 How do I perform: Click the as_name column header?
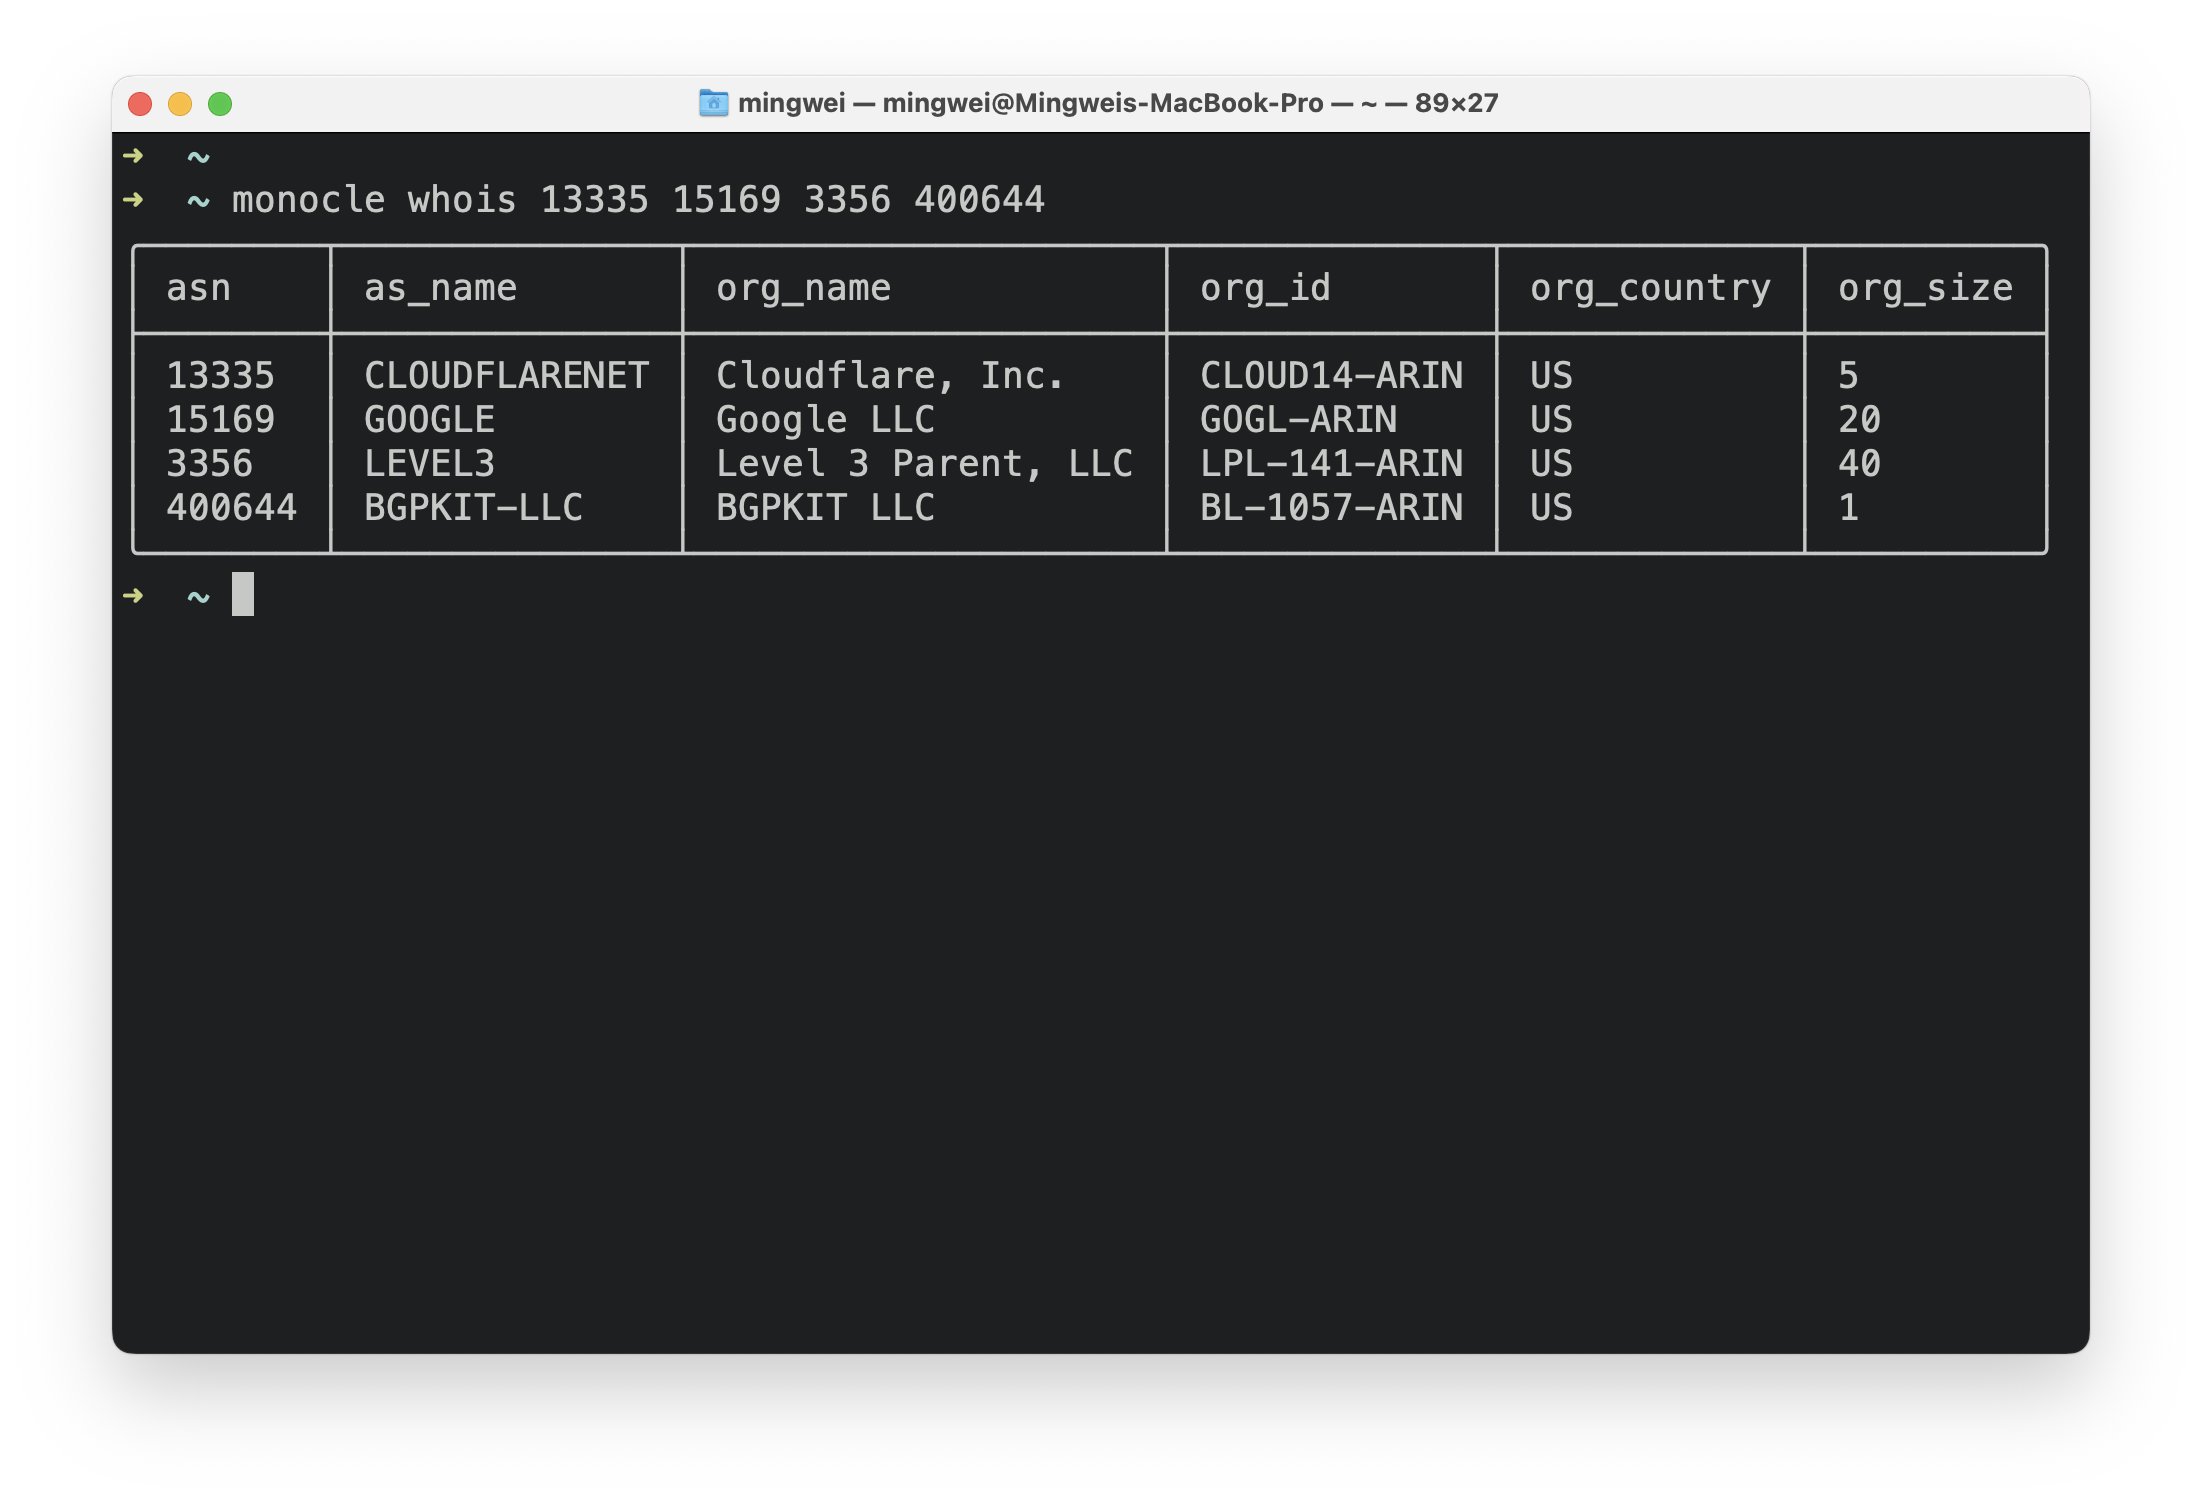(x=440, y=289)
